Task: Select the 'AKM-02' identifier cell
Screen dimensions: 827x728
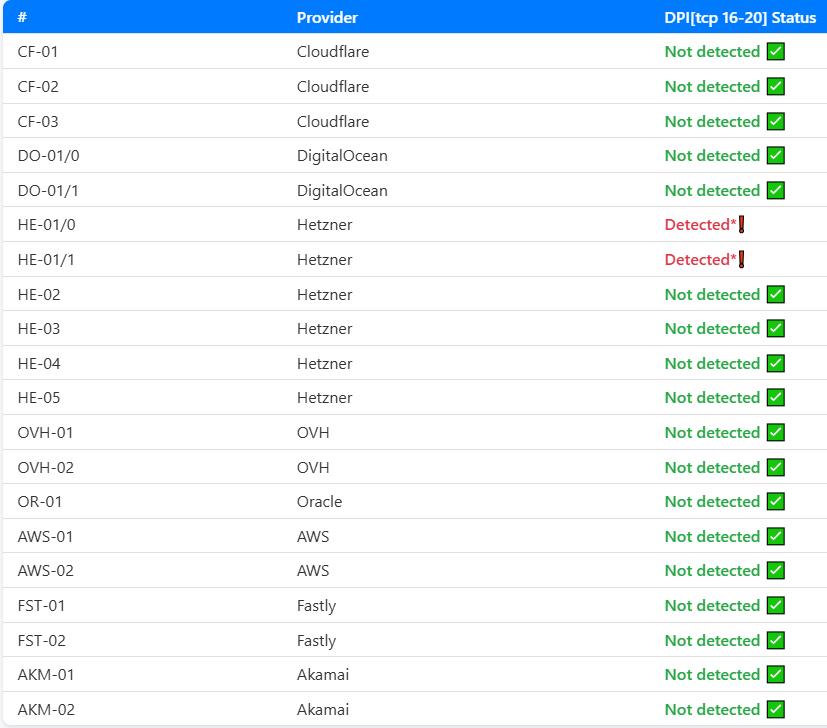Action: tap(46, 710)
